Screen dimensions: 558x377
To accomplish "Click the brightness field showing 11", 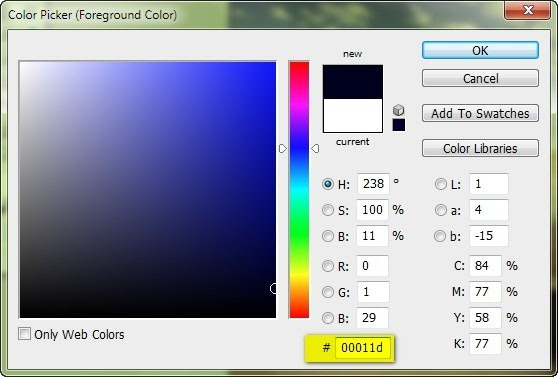I will tap(372, 236).
